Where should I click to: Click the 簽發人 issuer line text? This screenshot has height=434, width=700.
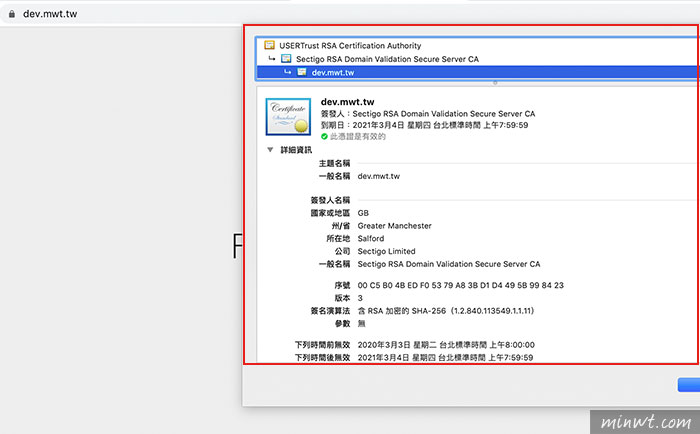(x=428, y=114)
